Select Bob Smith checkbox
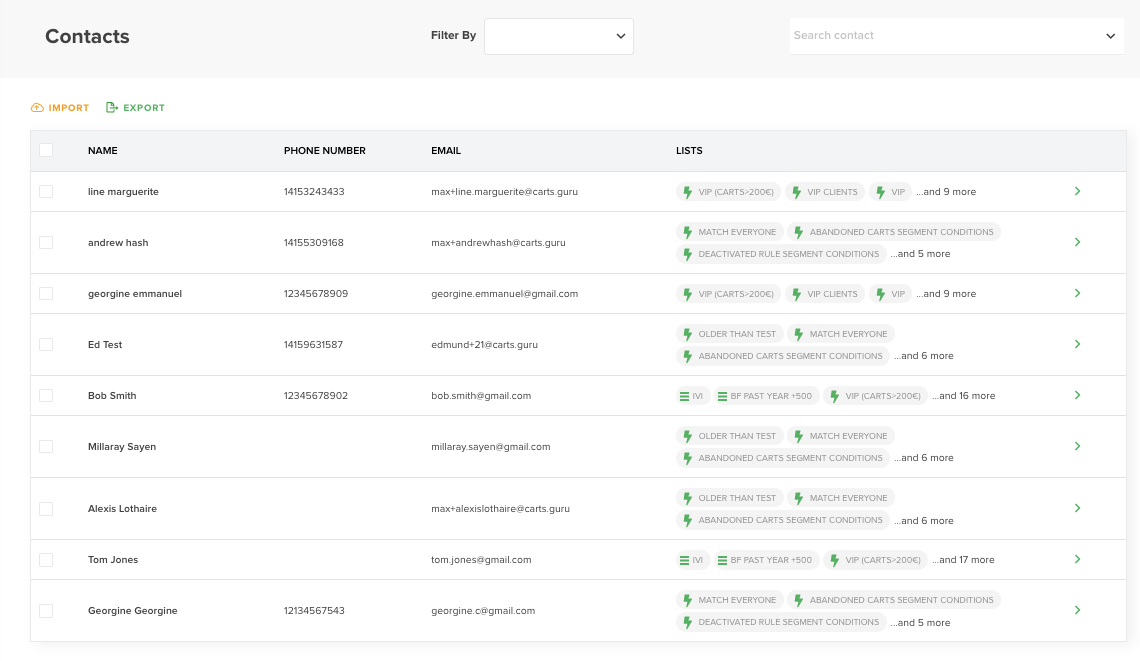This screenshot has height=661, width=1140. 46,396
